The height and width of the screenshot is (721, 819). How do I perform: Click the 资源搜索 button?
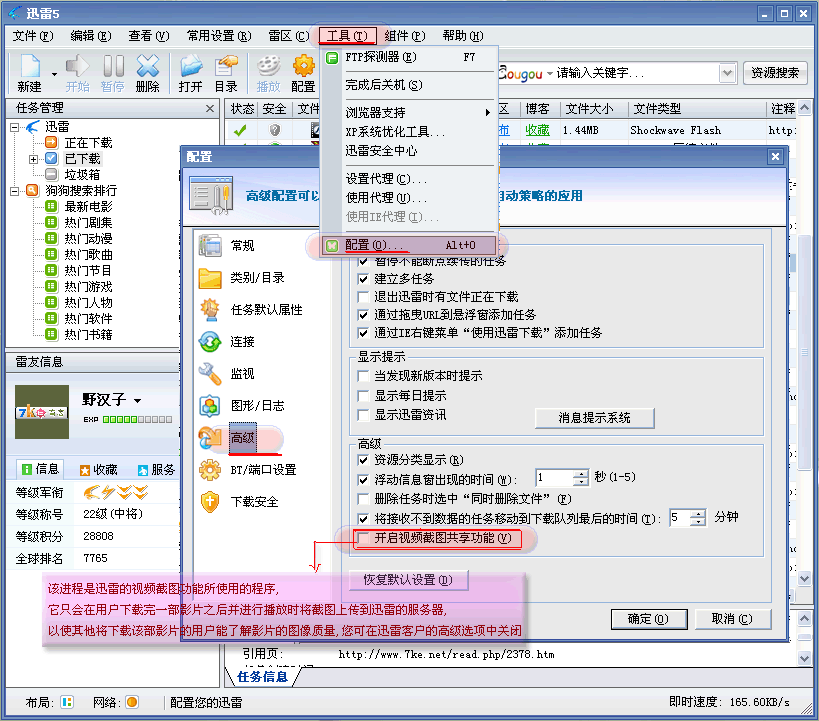(775, 73)
